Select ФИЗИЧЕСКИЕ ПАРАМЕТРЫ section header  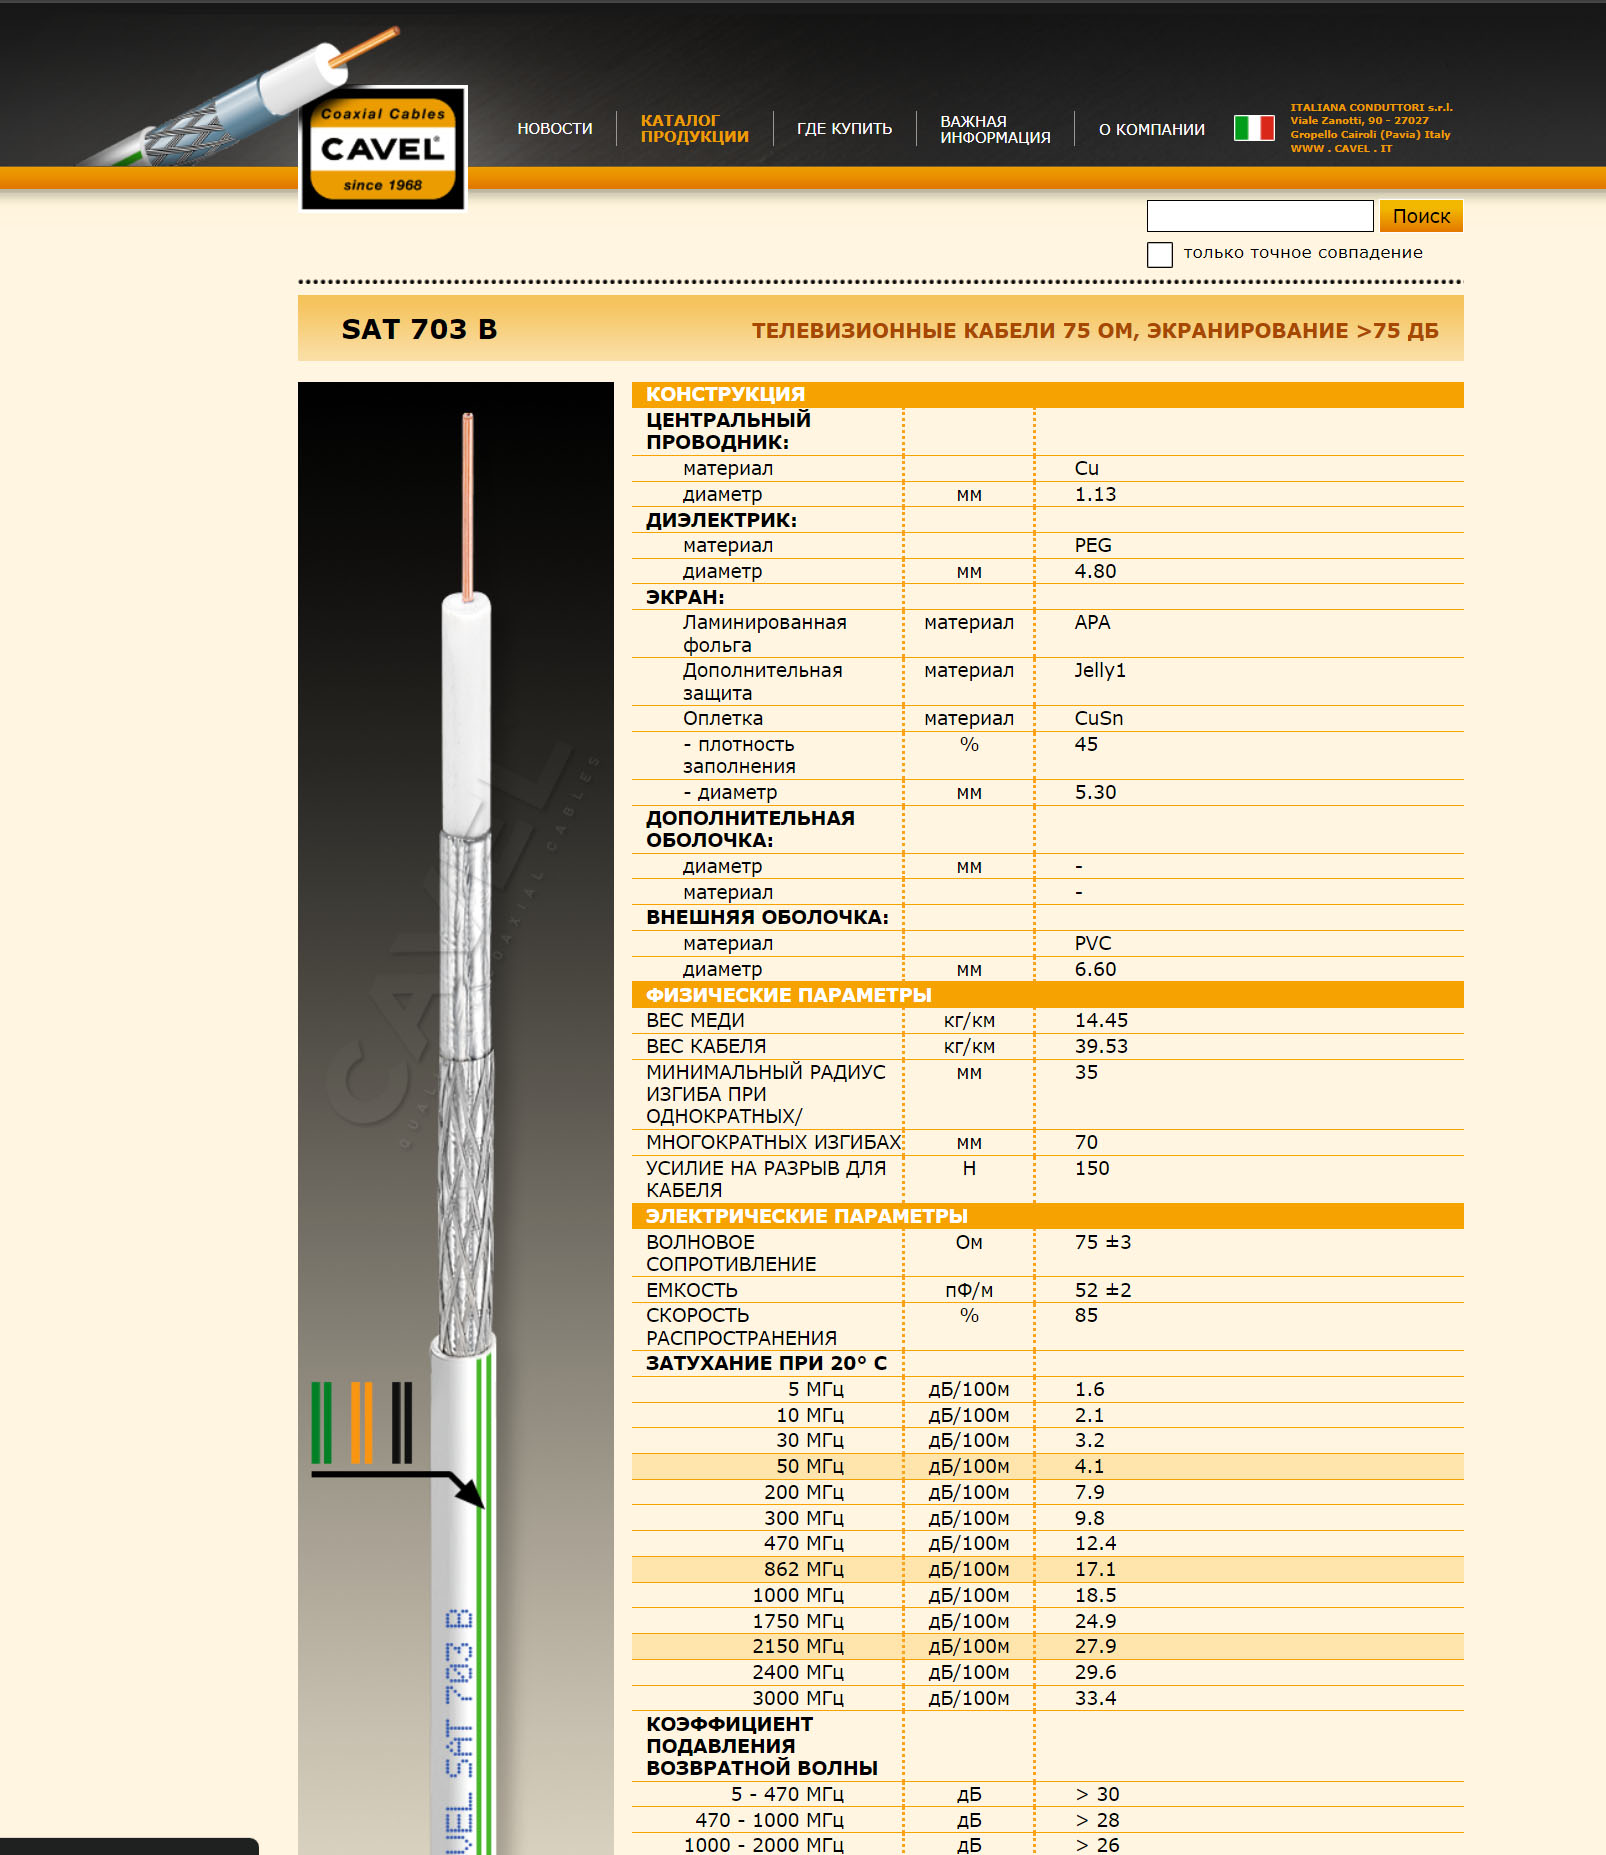coord(1047,995)
